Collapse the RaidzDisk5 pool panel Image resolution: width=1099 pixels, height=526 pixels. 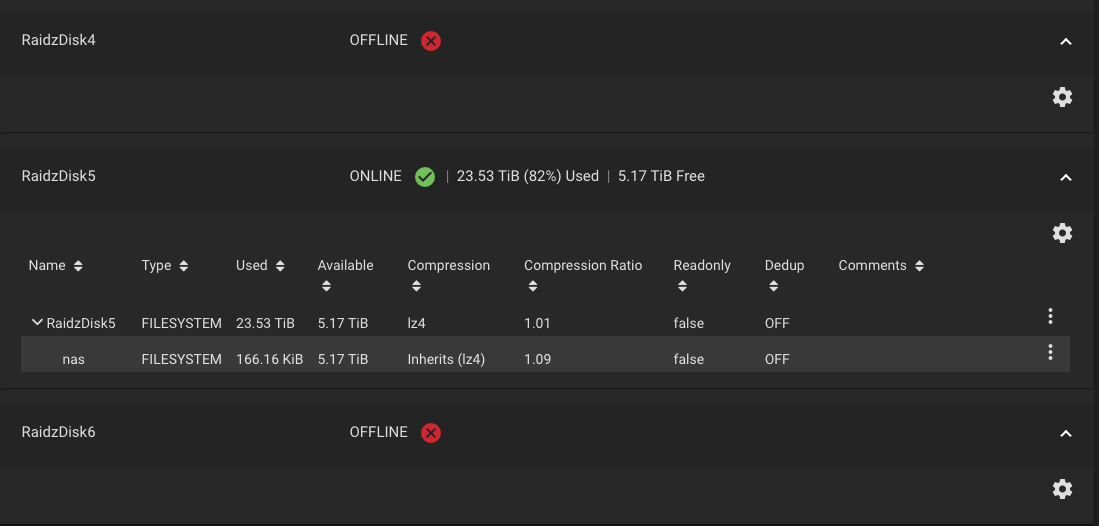1065,177
